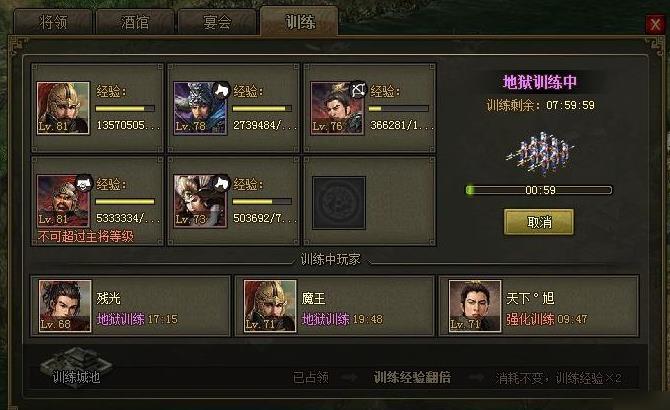Click the 00:59 training progress bar
The width and height of the screenshot is (670, 410).
(x=539, y=190)
